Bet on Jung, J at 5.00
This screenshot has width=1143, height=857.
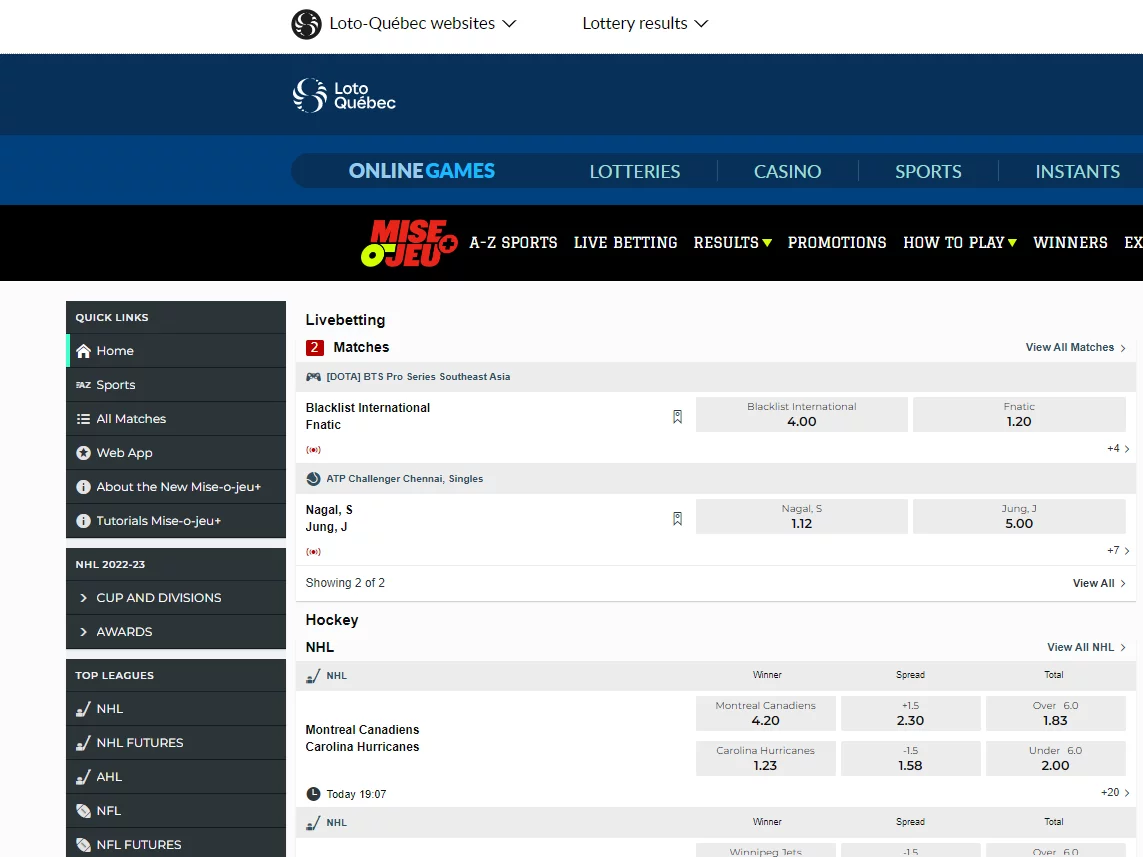point(1019,517)
